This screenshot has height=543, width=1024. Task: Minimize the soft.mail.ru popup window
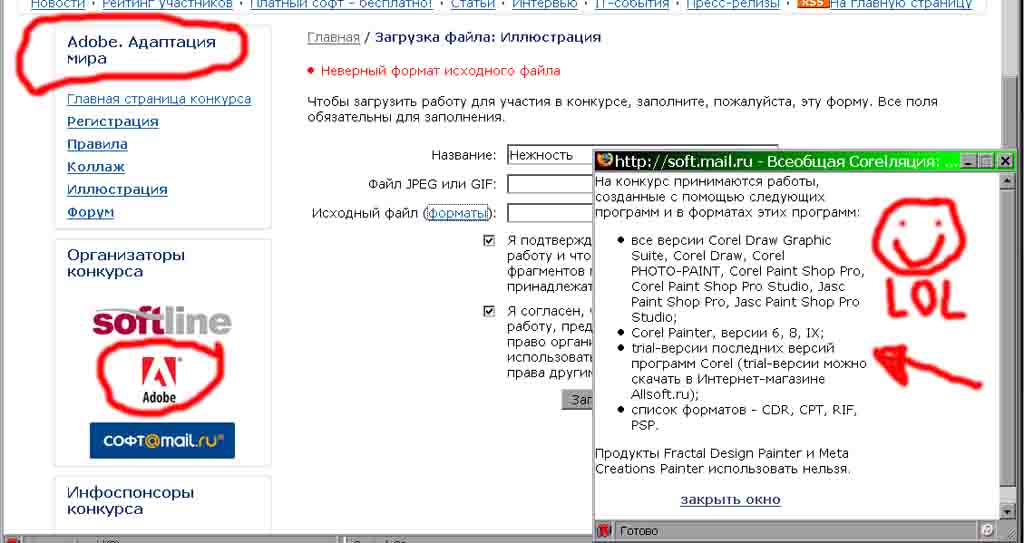[970, 161]
